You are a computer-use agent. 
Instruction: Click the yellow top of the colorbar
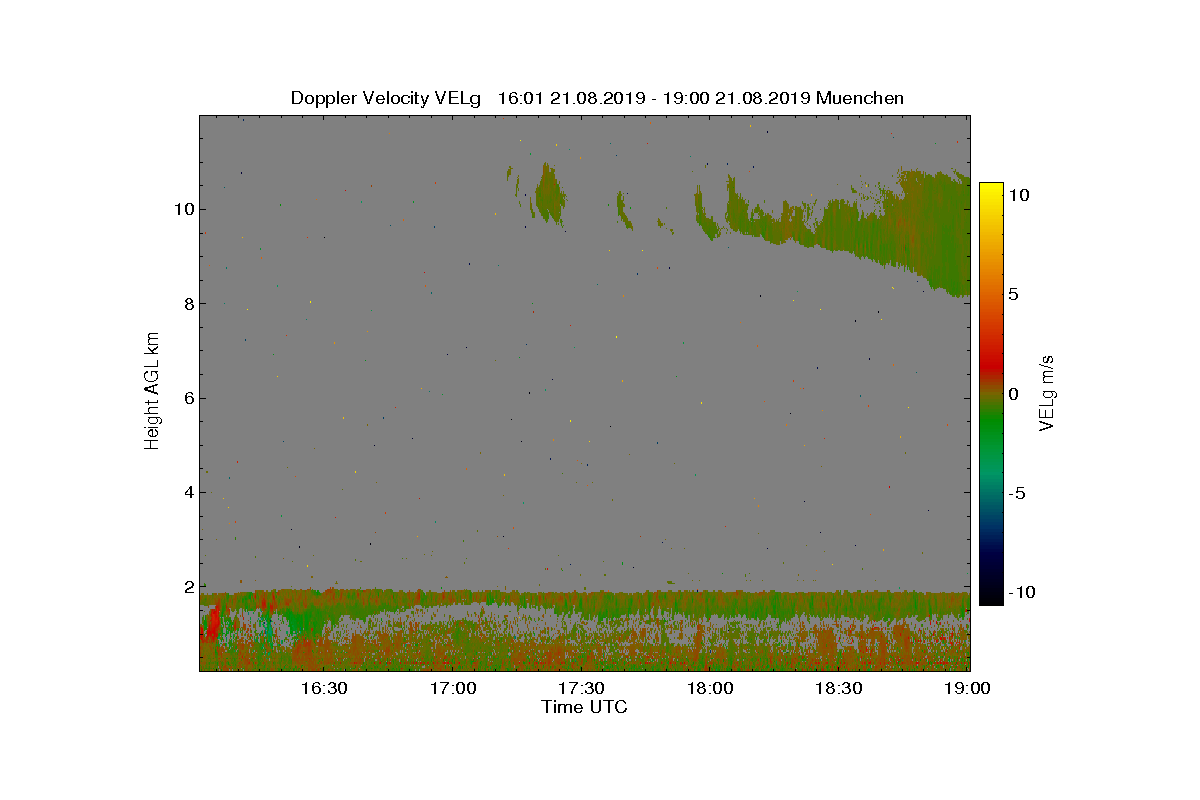tap(991, 190)
